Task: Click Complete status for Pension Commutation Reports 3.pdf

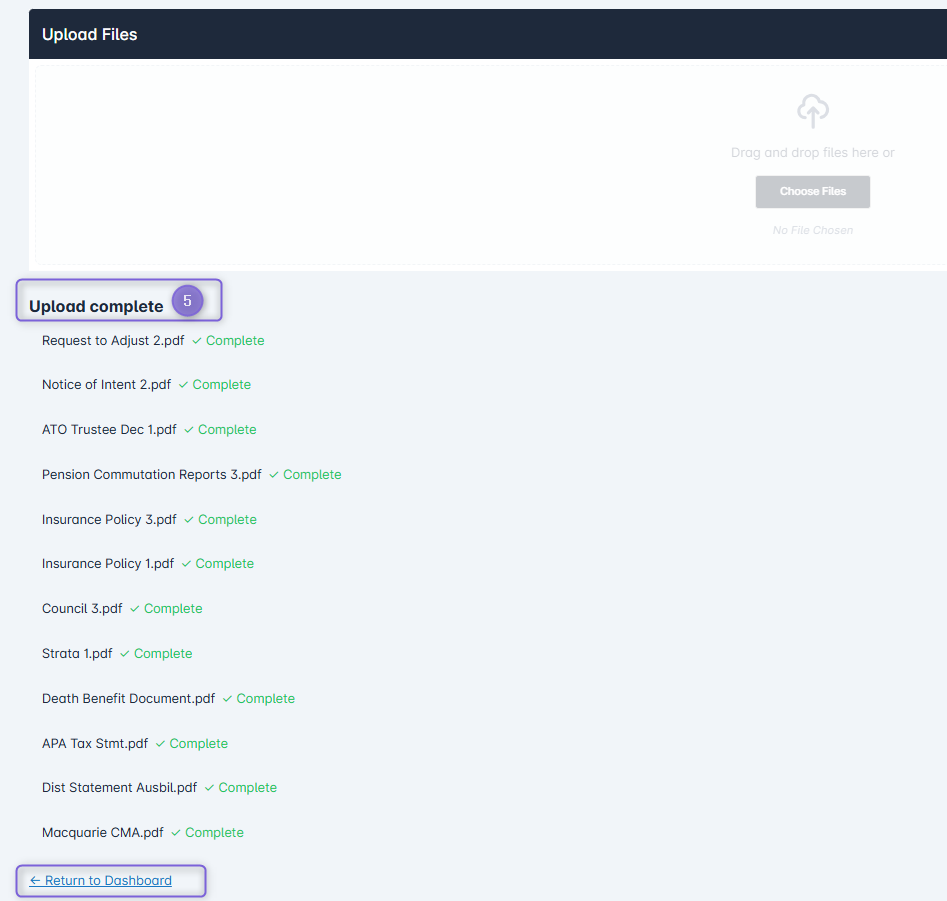Action: pos(312,475)
